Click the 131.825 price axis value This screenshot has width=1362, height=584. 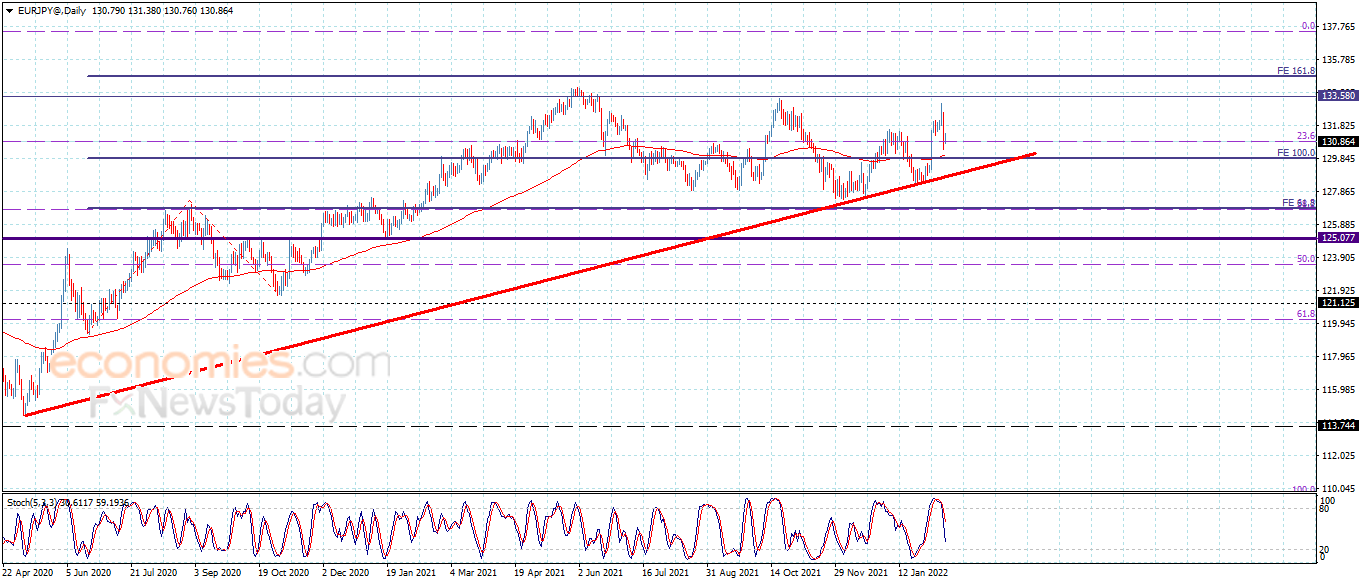tap(1339, 126)
